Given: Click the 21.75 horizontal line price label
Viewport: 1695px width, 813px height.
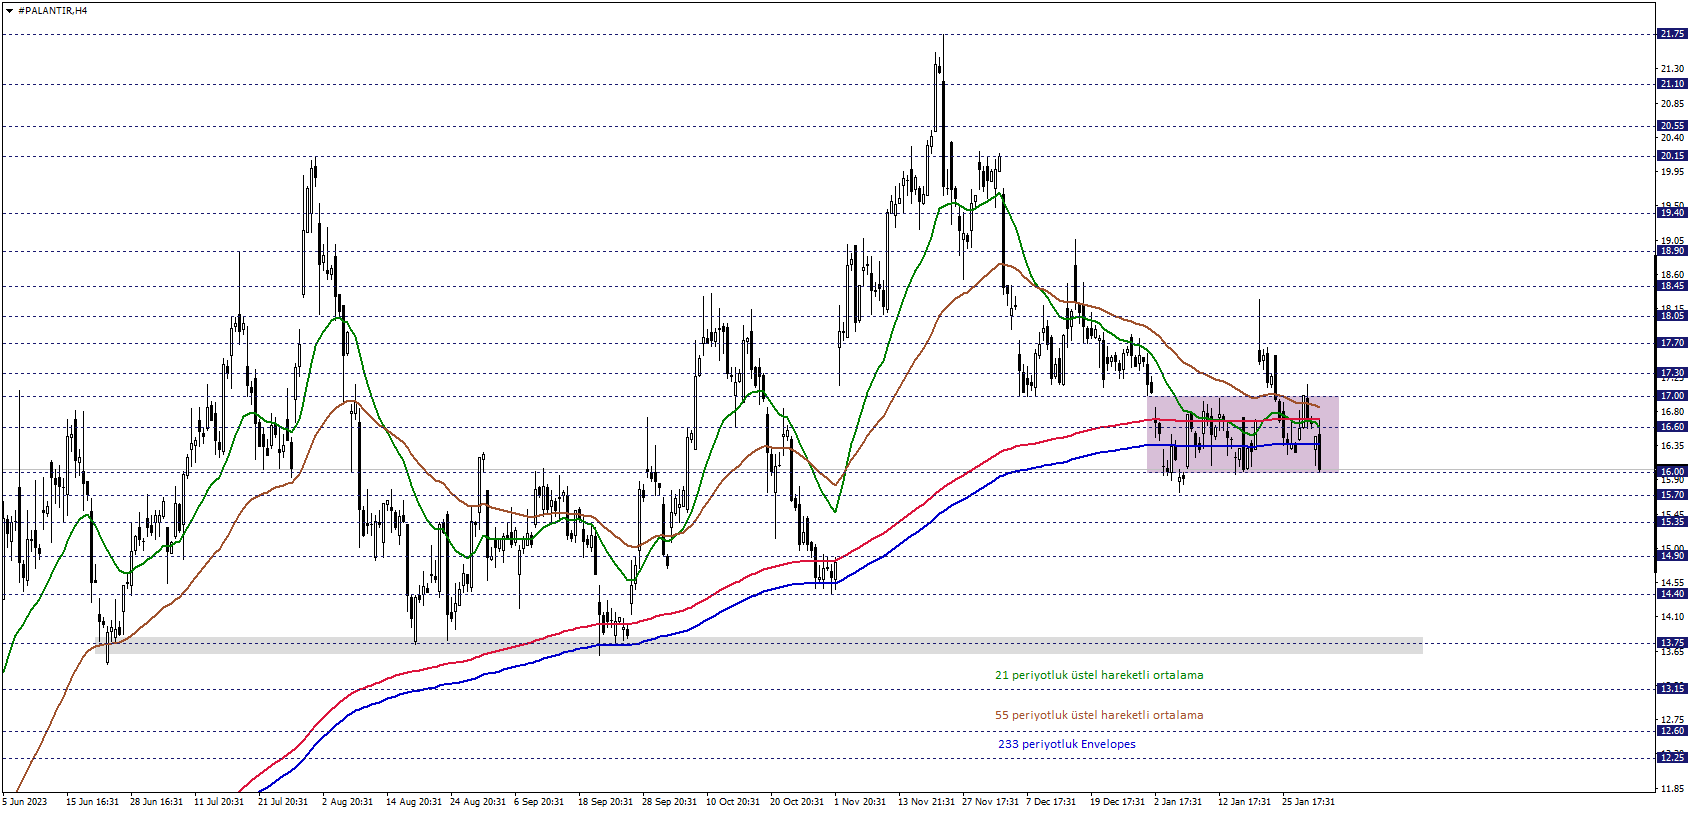Looking at the screenshot, I should [x=1672, y=34].
